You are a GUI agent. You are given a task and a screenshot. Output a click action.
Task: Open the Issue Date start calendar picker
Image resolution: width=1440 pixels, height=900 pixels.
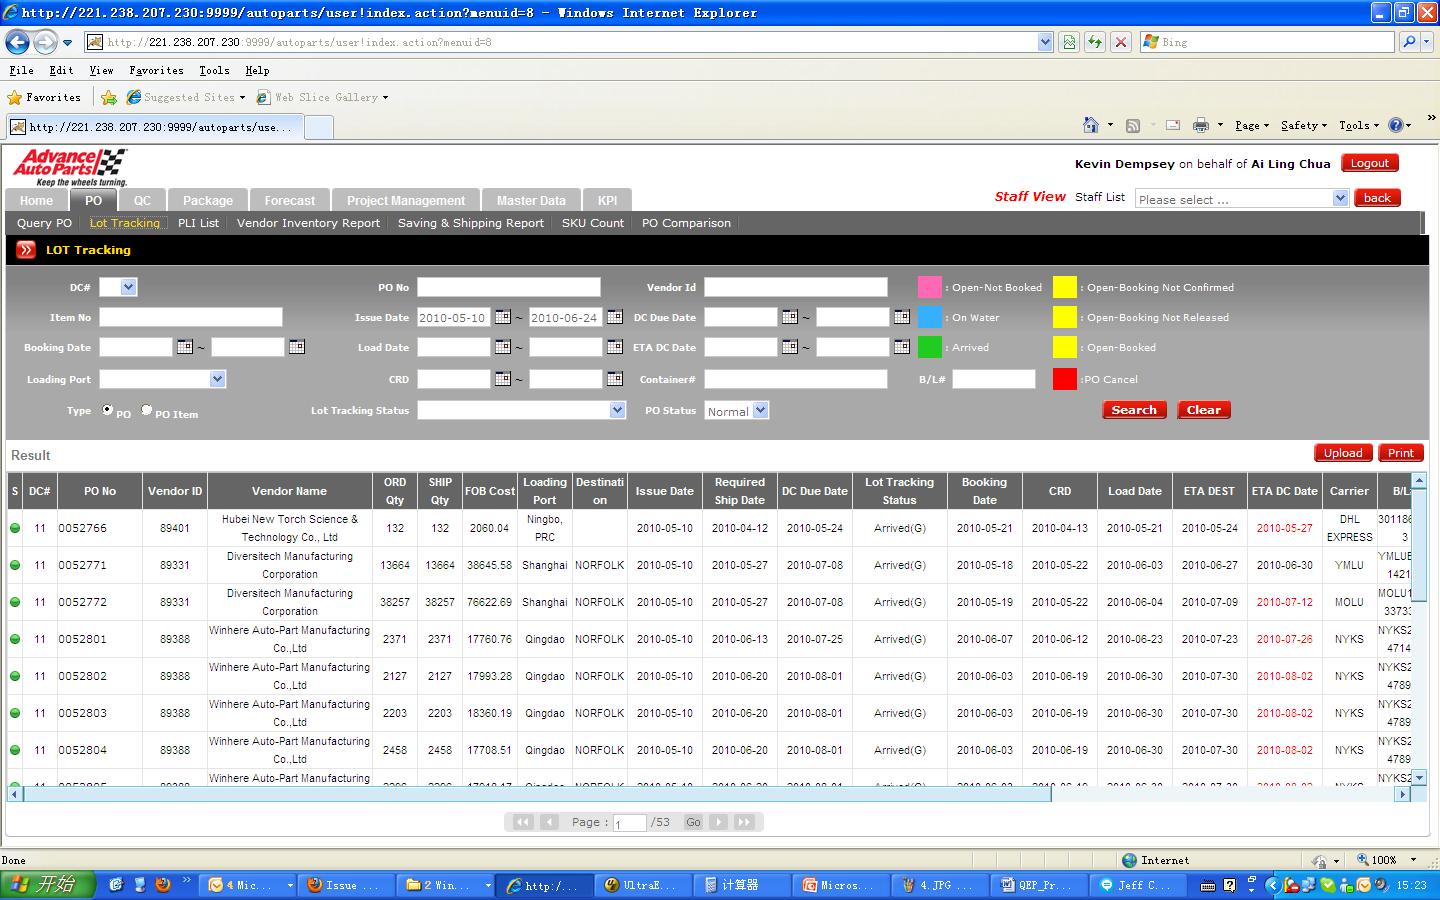tap(503, 317)
